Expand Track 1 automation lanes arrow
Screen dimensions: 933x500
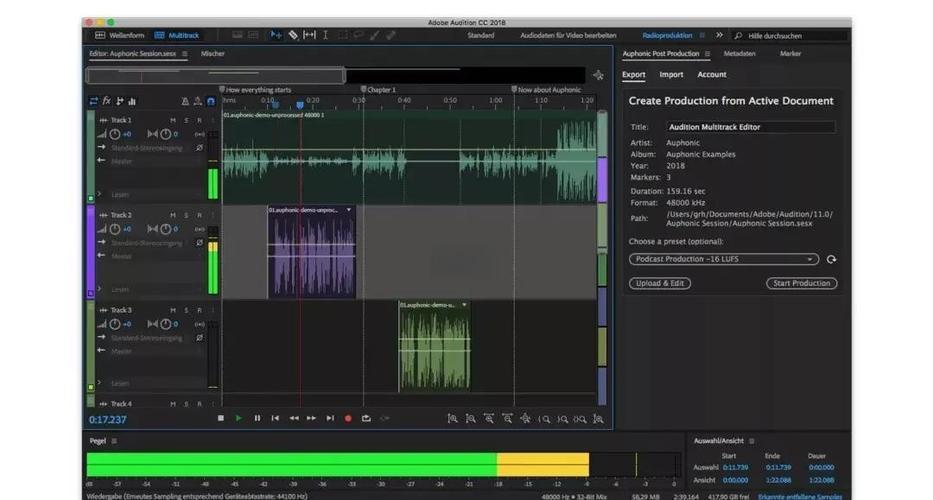(x=99, y=194)
